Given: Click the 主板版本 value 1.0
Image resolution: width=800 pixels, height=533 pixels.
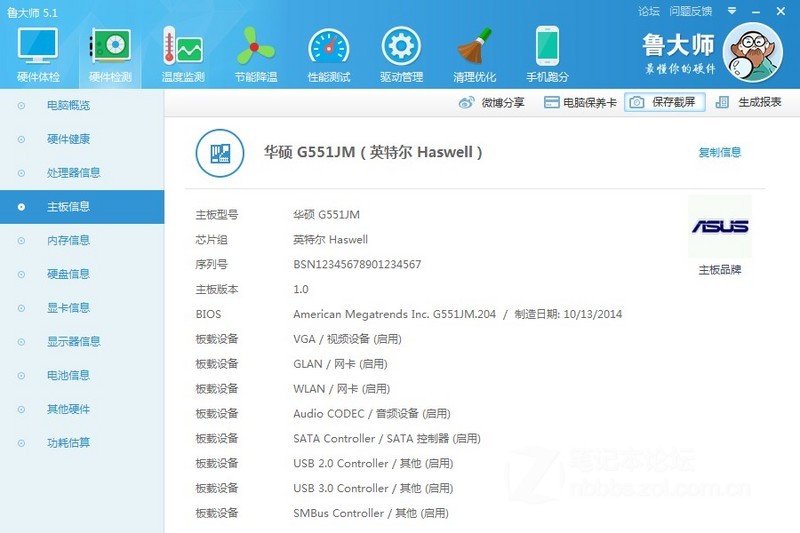Looking at the screenshot, I should [301, 289].
